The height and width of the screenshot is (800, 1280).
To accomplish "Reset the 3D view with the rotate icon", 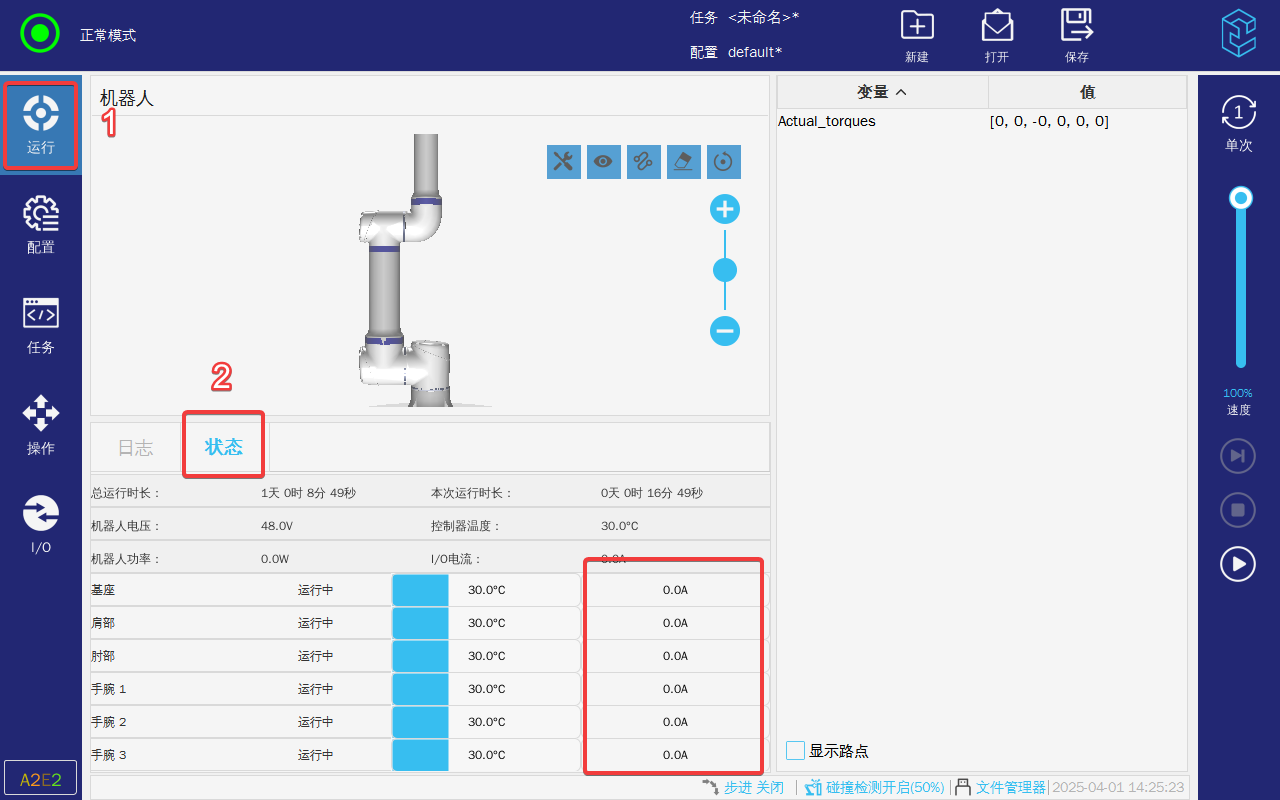I will click(x=724, y=162).
